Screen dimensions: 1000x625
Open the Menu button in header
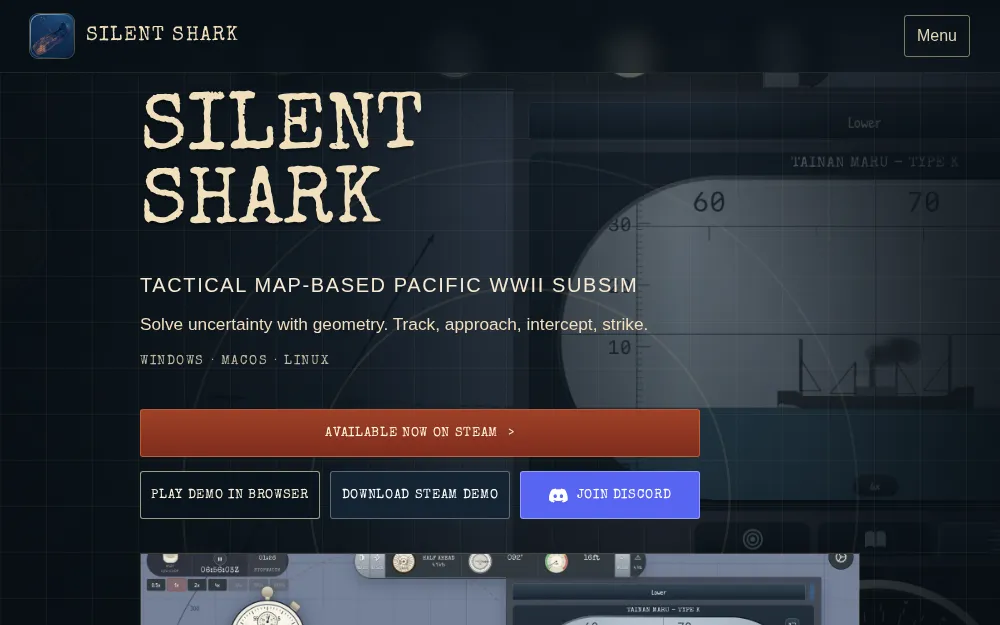936,36
